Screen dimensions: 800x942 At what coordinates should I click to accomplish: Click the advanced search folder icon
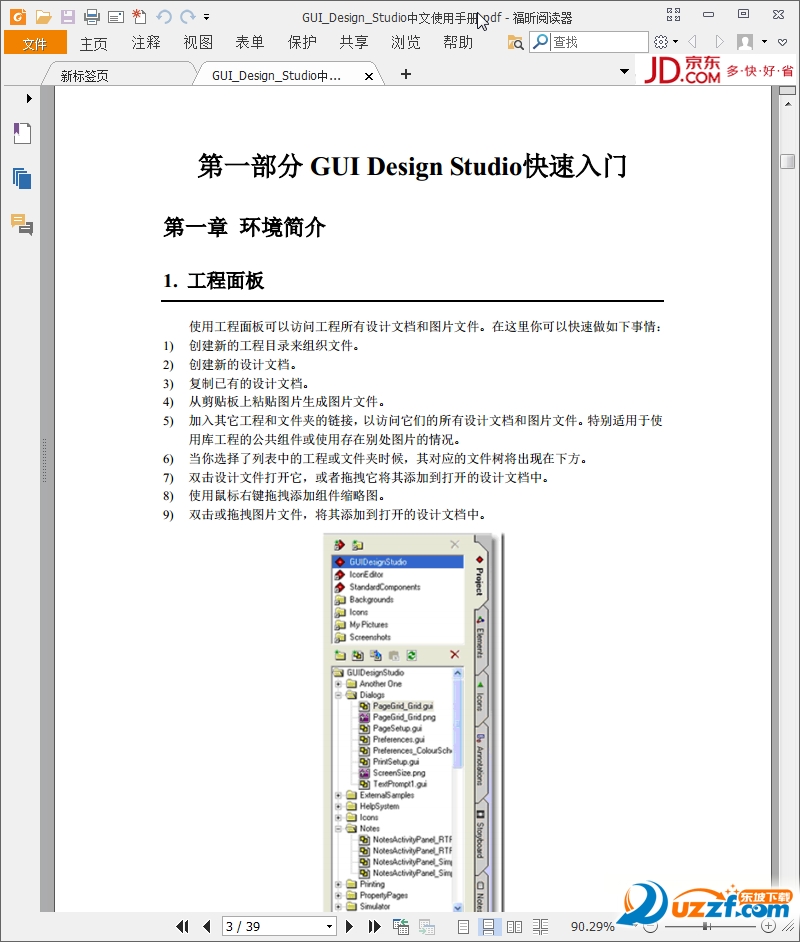[515, 43]
